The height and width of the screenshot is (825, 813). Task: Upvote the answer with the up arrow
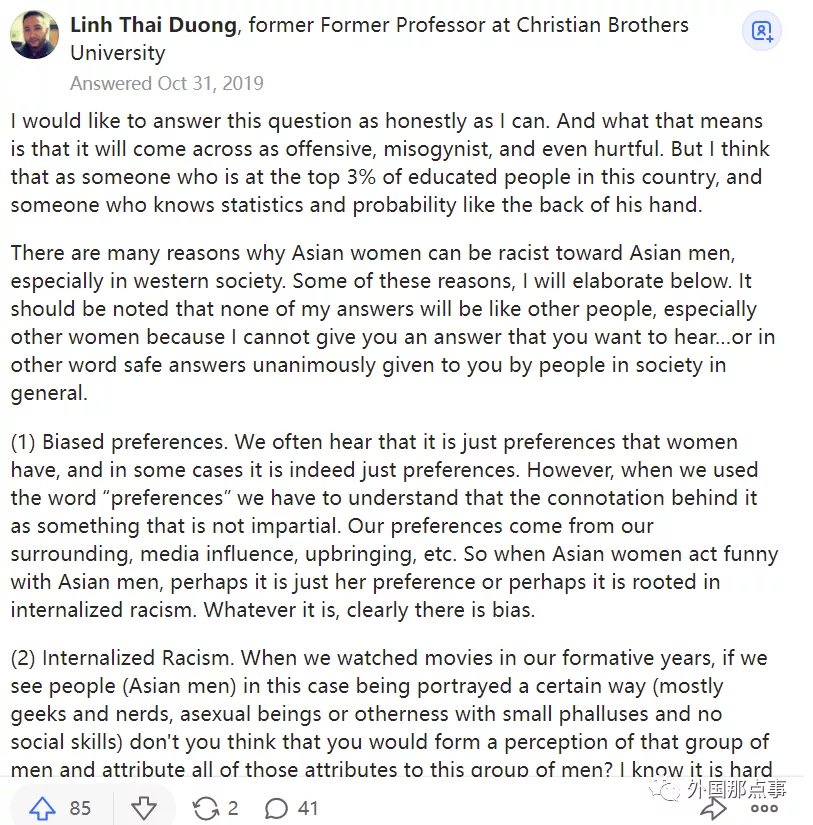click(x=42, y=807)
